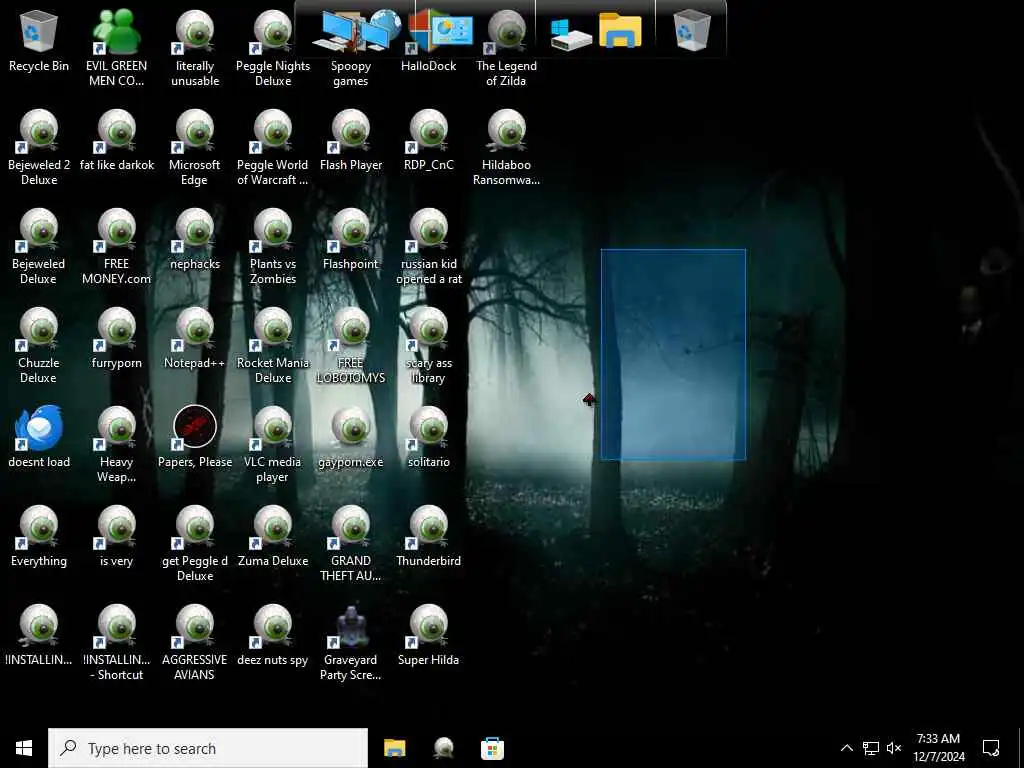
Task: Select the solitario desktop shortcut
Action: [x=428, y=437]
